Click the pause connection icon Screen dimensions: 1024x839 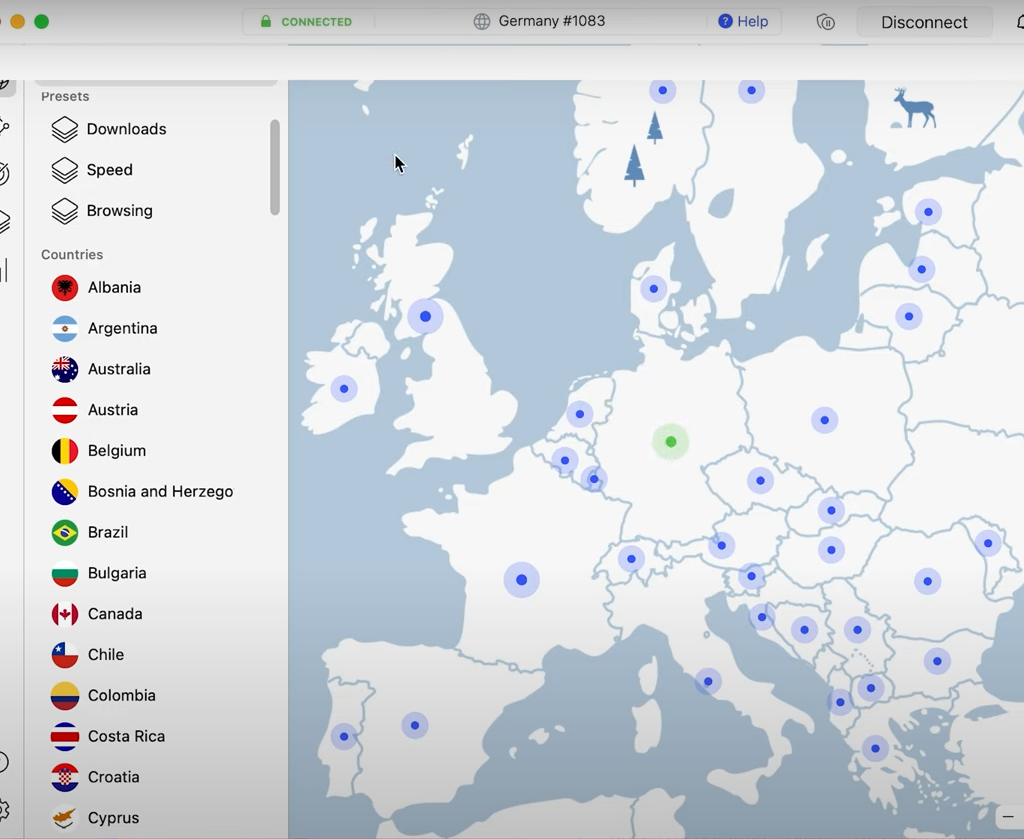click(x=825, y=22)
